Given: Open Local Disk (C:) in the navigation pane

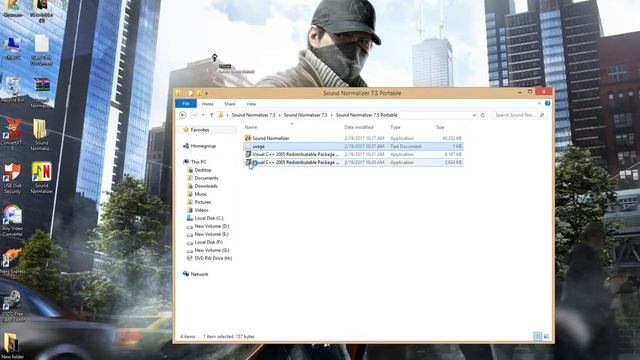Looking at the screenshot, I should coord(209,218).
